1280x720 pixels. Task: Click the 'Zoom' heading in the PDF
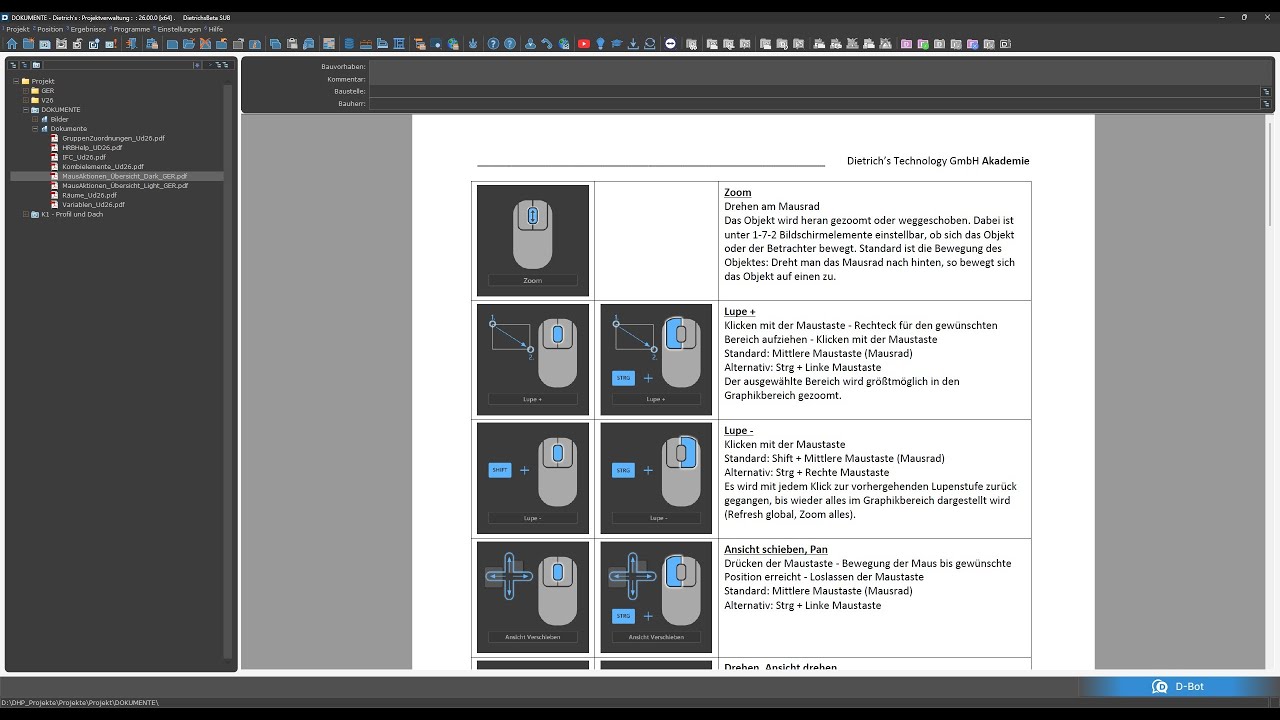point(737,192)
